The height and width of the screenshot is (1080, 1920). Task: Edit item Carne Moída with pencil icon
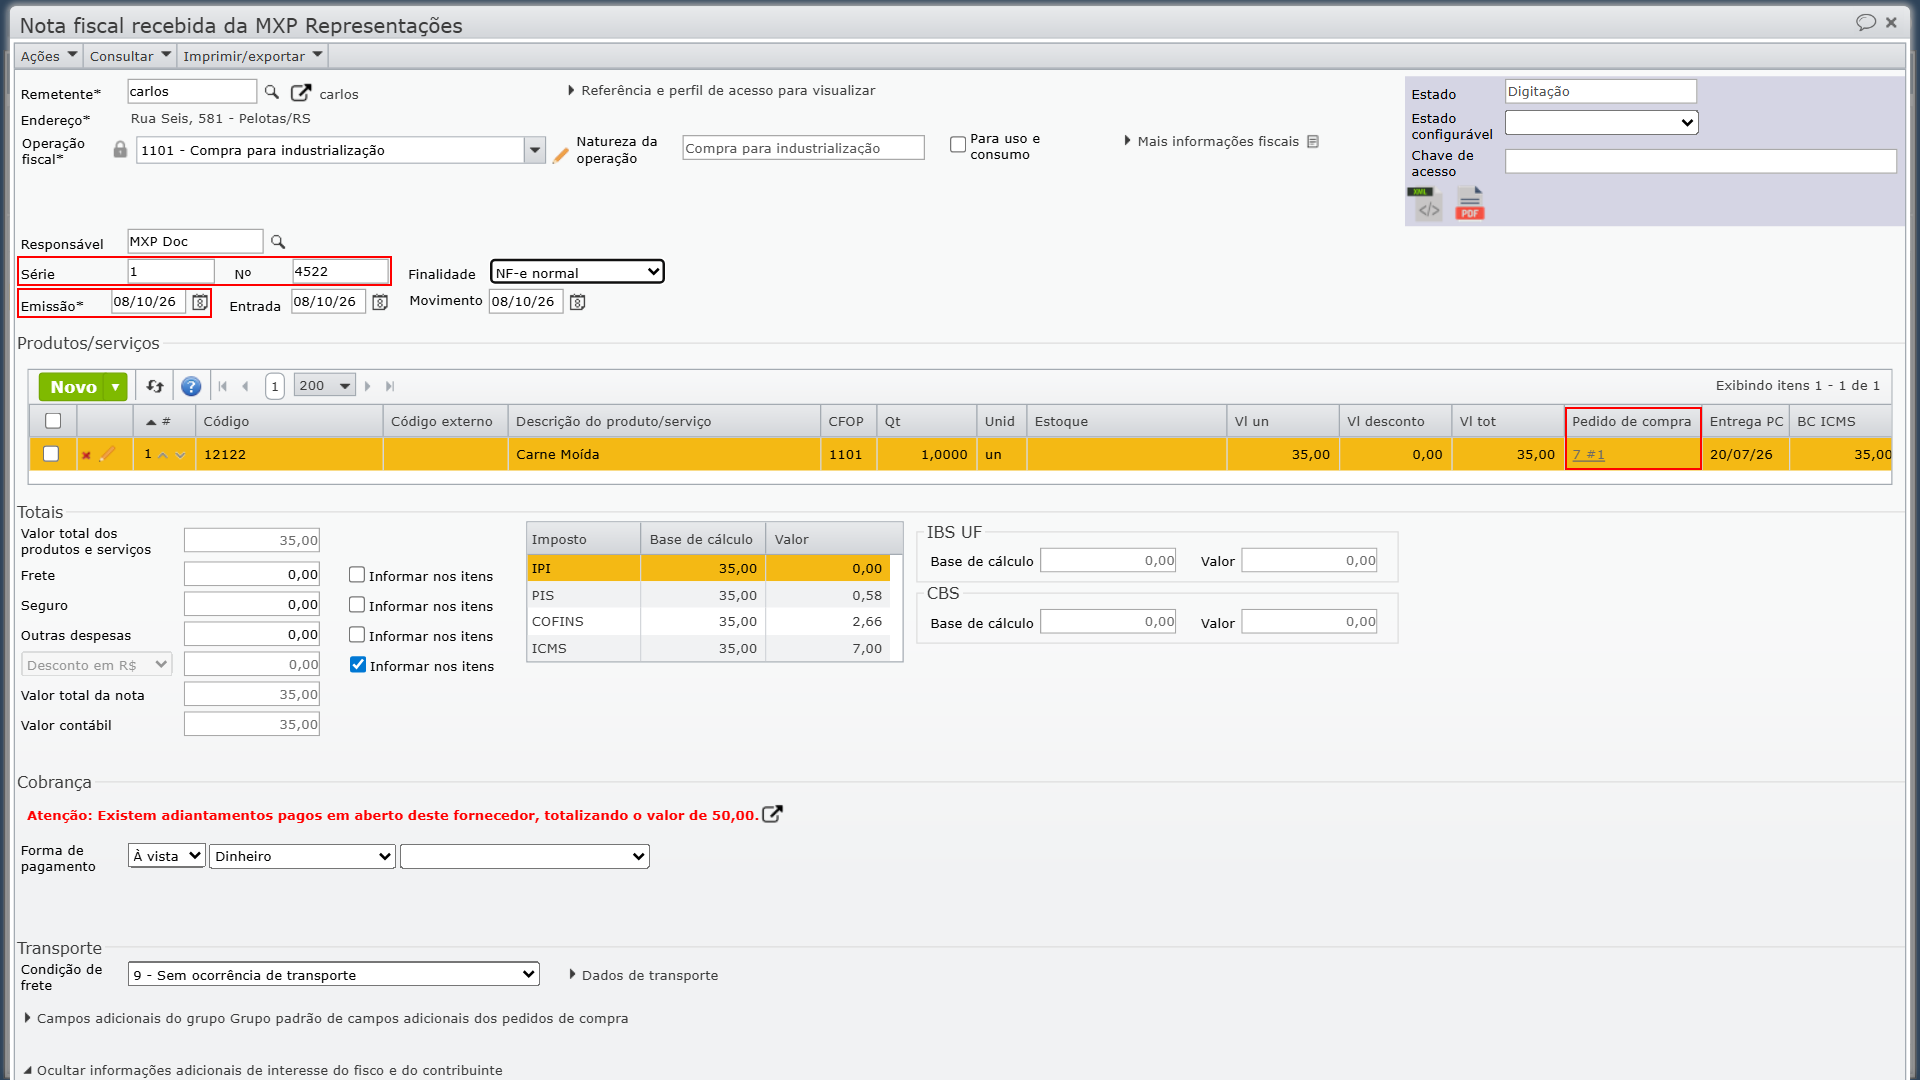click(107, 454)
